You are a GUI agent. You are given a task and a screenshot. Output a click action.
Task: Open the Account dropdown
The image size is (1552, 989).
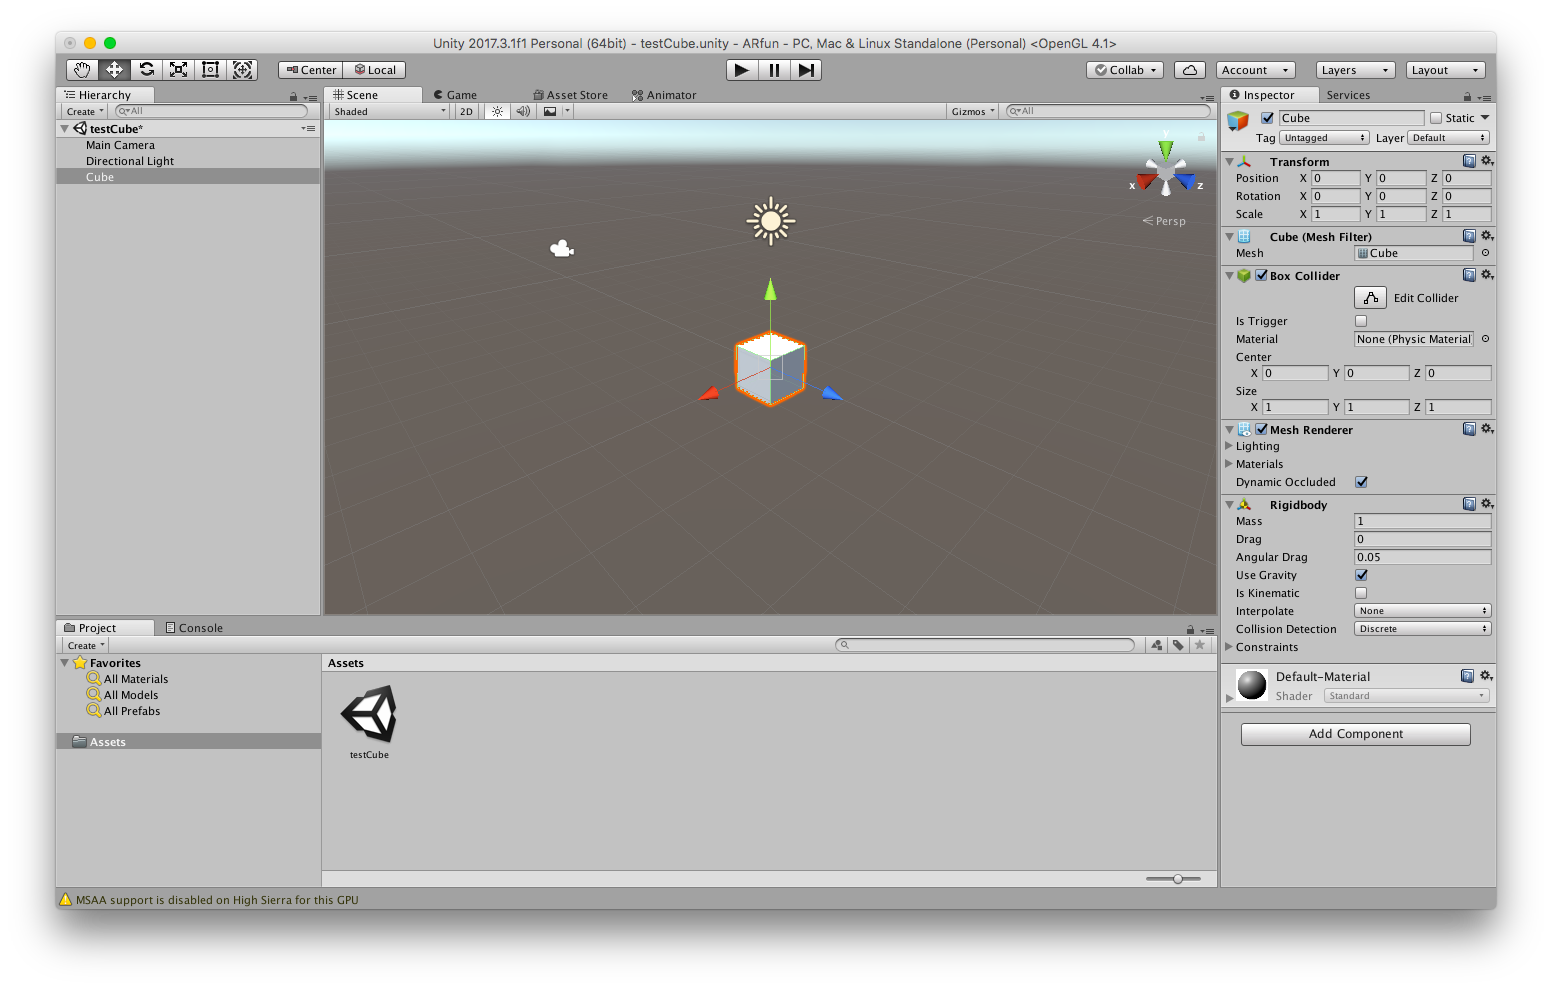tap(1256, 70)
